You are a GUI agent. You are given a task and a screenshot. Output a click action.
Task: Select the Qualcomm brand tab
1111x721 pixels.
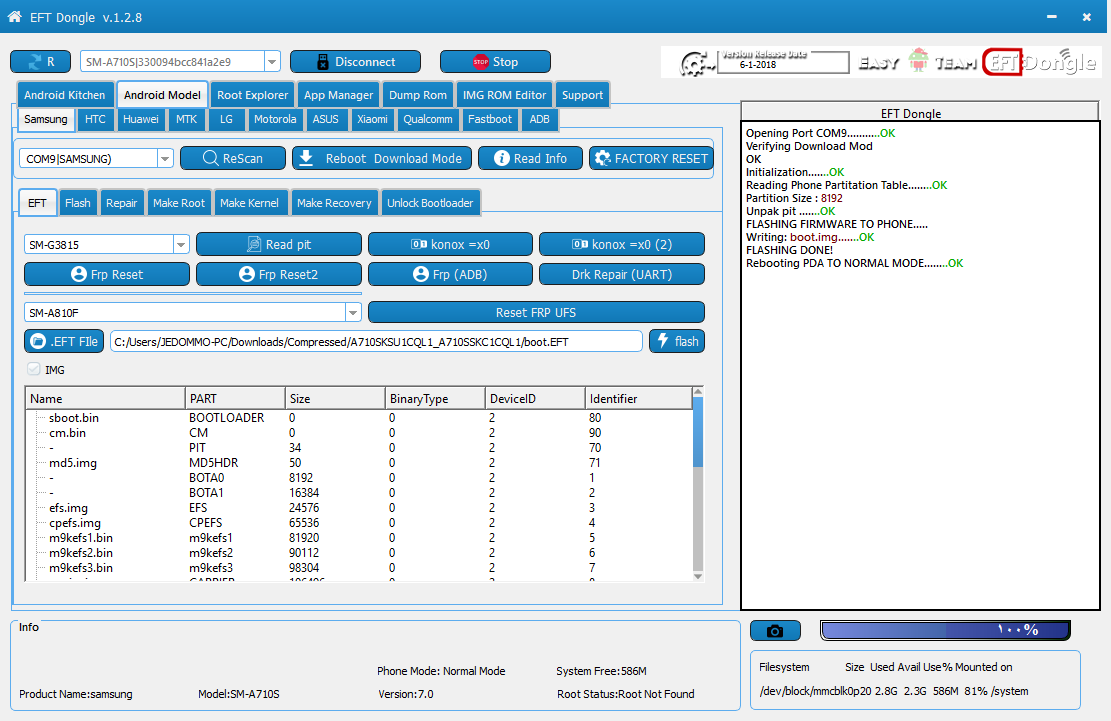pos(428,119)
